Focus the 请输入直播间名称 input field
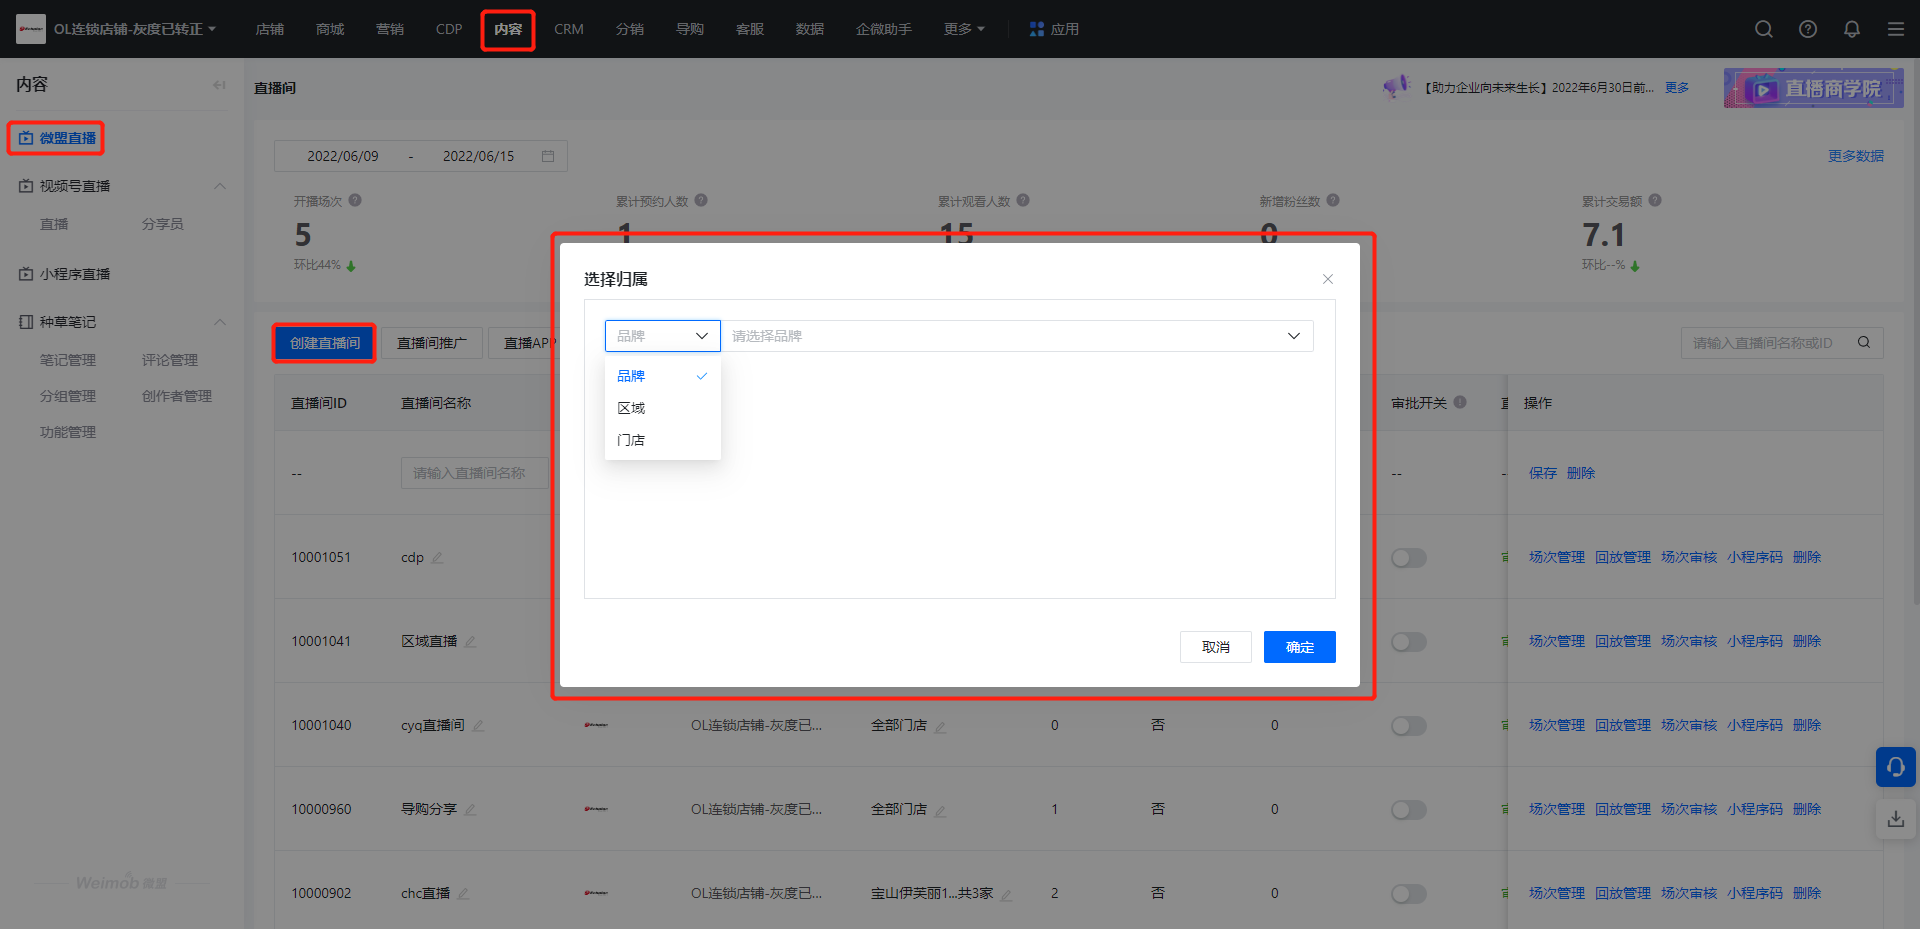 pos(475,473)
